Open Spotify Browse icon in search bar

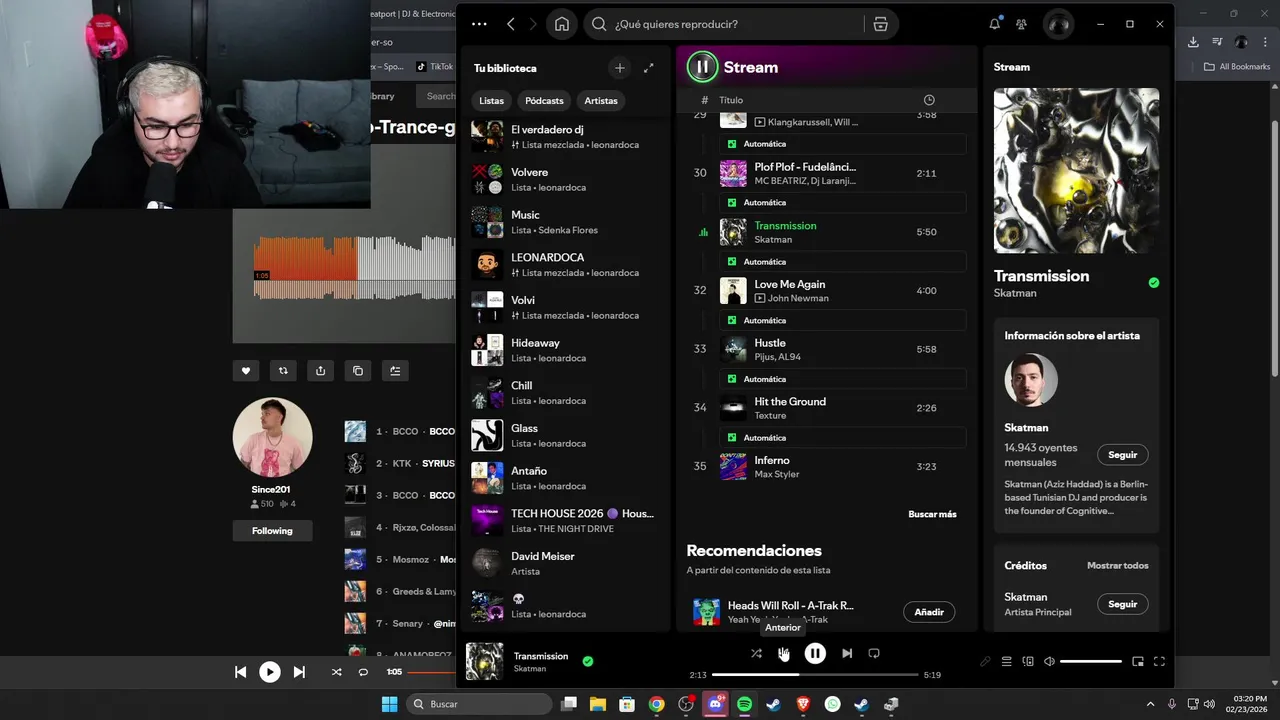pos(880,24)
